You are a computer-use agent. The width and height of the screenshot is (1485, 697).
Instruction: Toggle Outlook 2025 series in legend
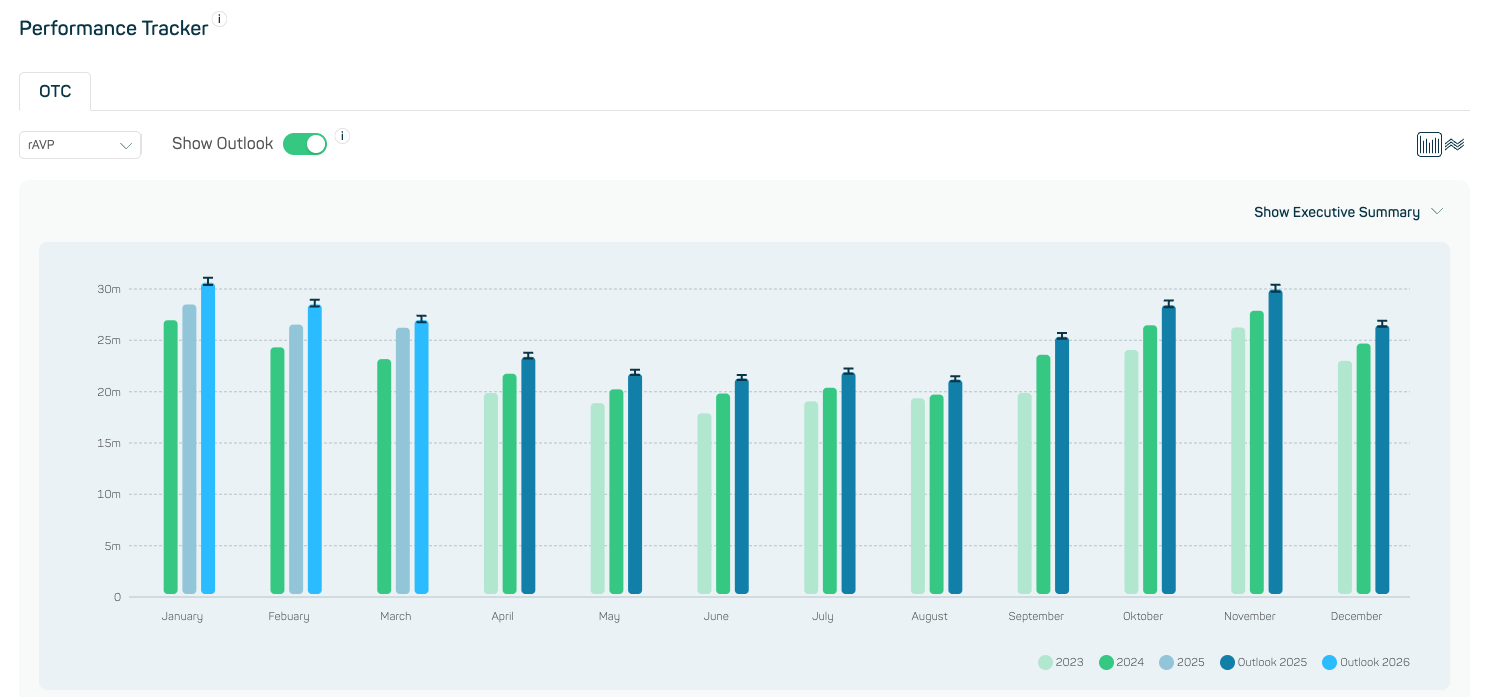click(x=1263, y=662)
